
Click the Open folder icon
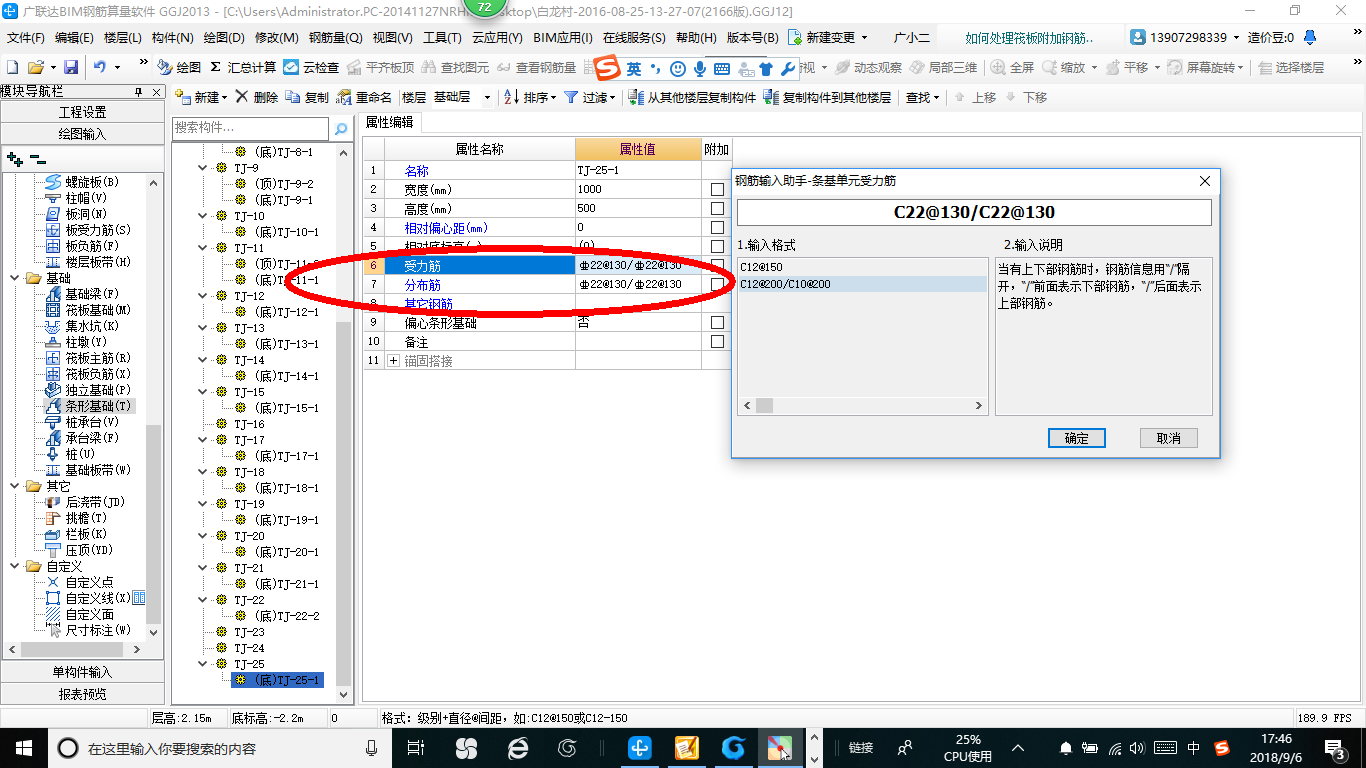coord(35,67)
